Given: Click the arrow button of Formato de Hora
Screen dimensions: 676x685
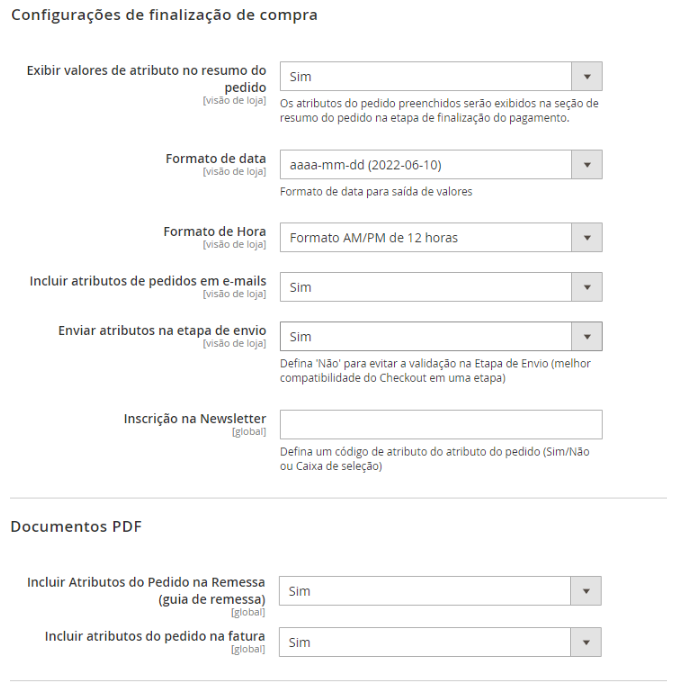Looking at the screenshot, I should pos(586,237).
